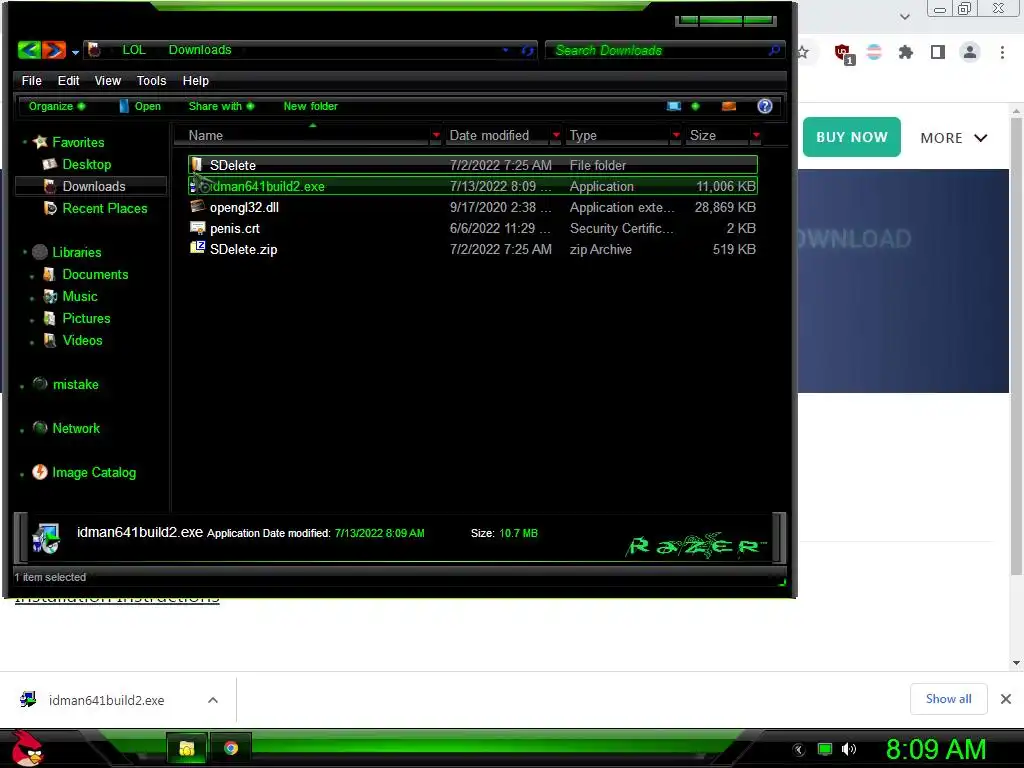Open the Edit menu
1024x768 pixels.
[68, 80]
